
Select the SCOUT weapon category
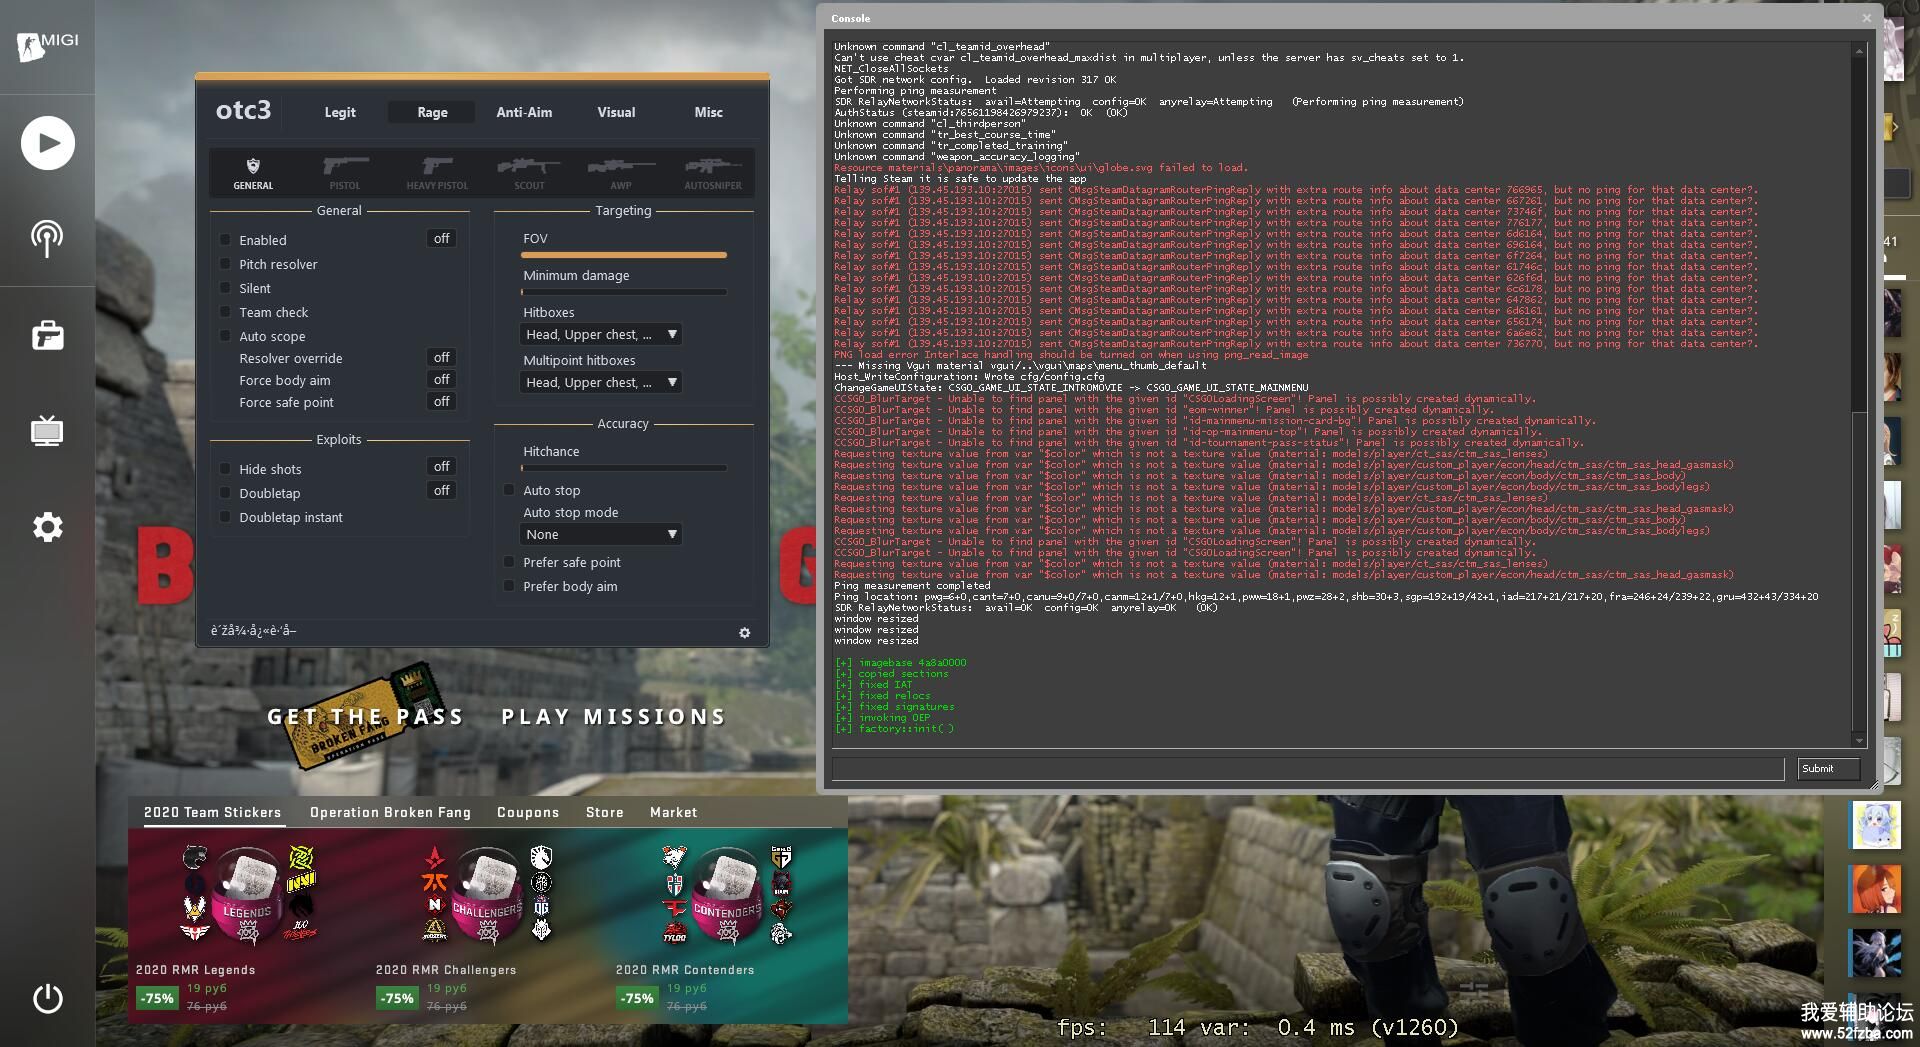pos(529,173)
